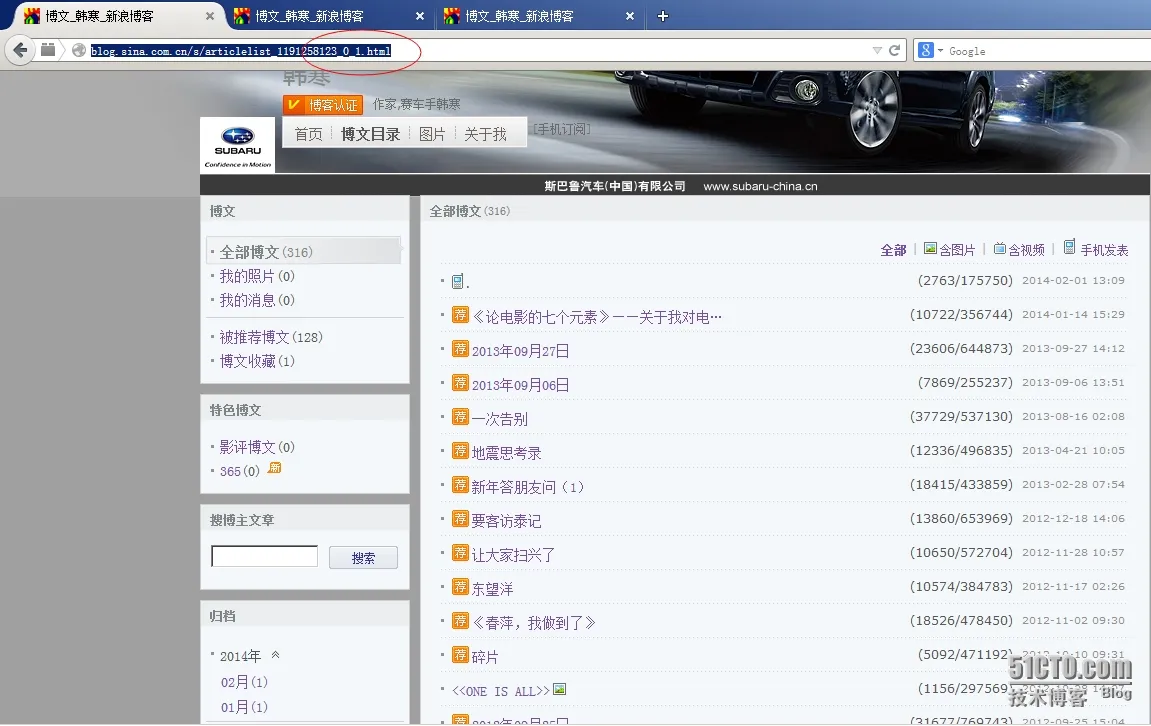
Task: Click image icon beside <<ONE IS ALL>>
Action: 559,689
